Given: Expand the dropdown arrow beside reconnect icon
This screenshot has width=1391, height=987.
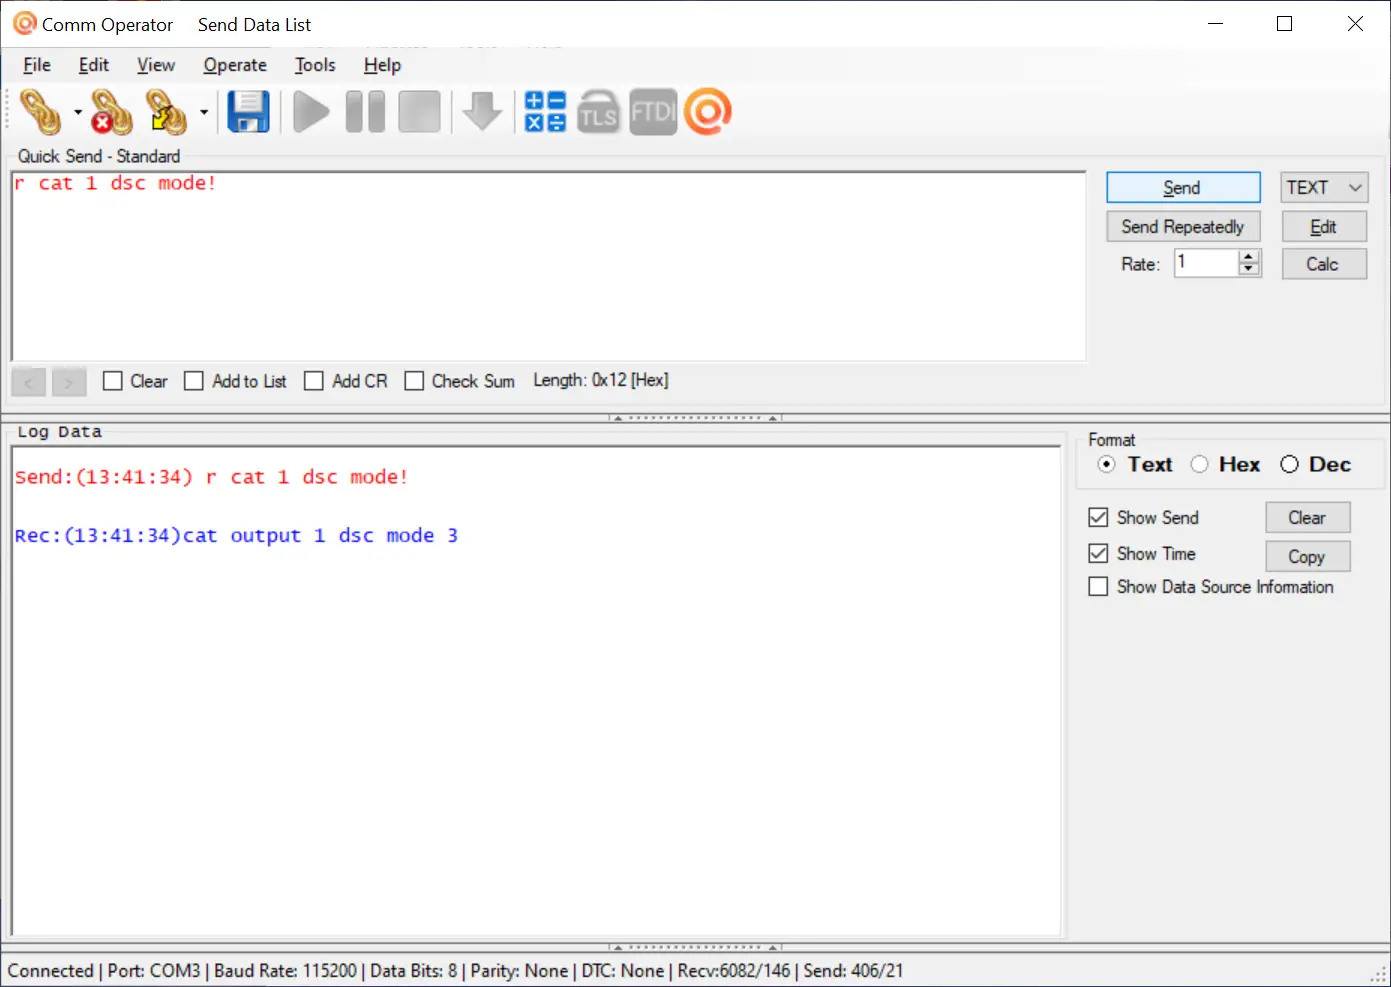Looking at the screenshot, I should point(204,113).
